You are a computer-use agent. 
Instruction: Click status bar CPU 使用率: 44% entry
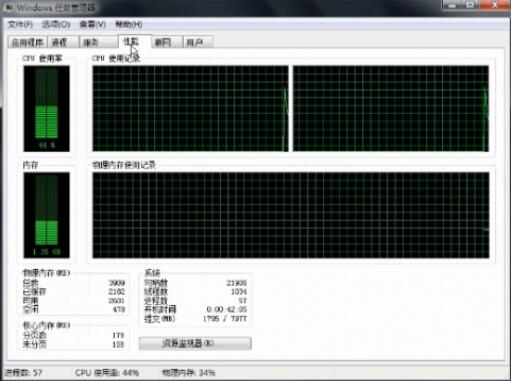click(x=107, y=373)
